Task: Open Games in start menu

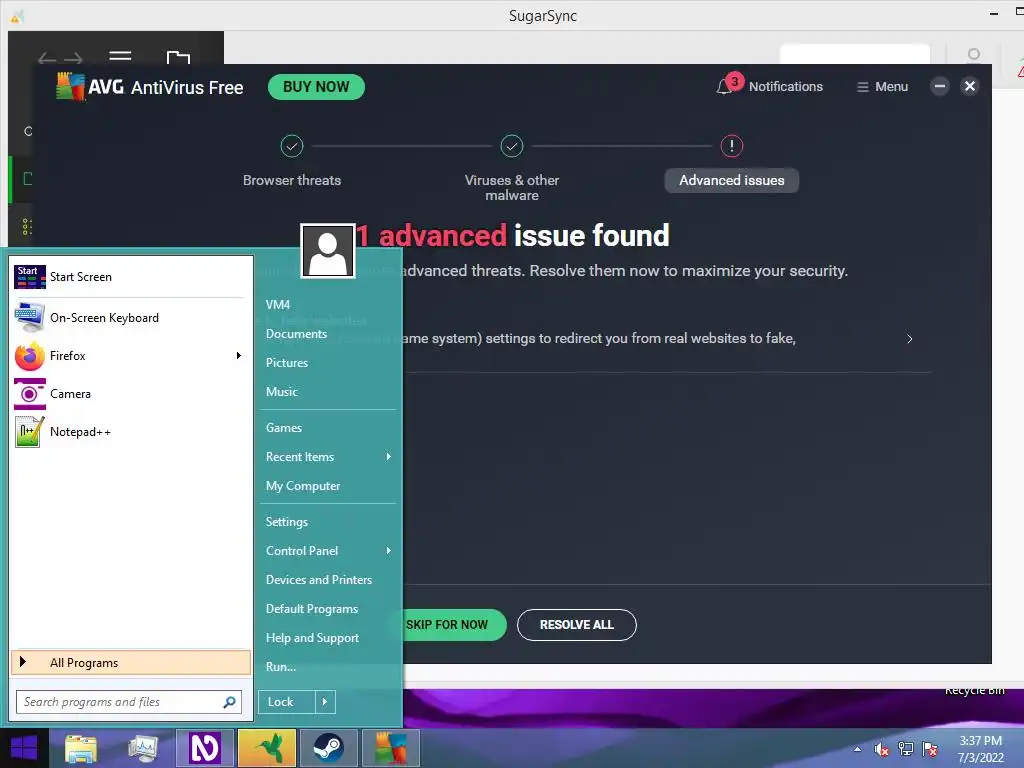Action: point(283,428)
